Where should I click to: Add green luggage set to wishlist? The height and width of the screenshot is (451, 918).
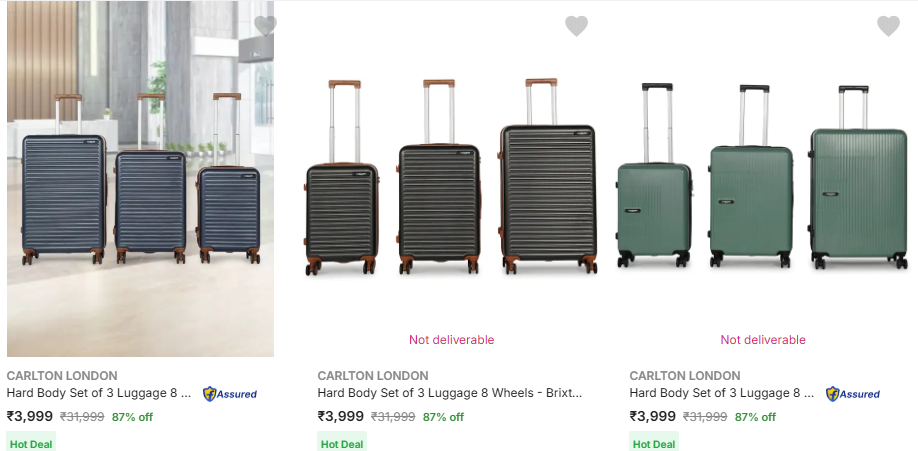click(x=888, y=26)
